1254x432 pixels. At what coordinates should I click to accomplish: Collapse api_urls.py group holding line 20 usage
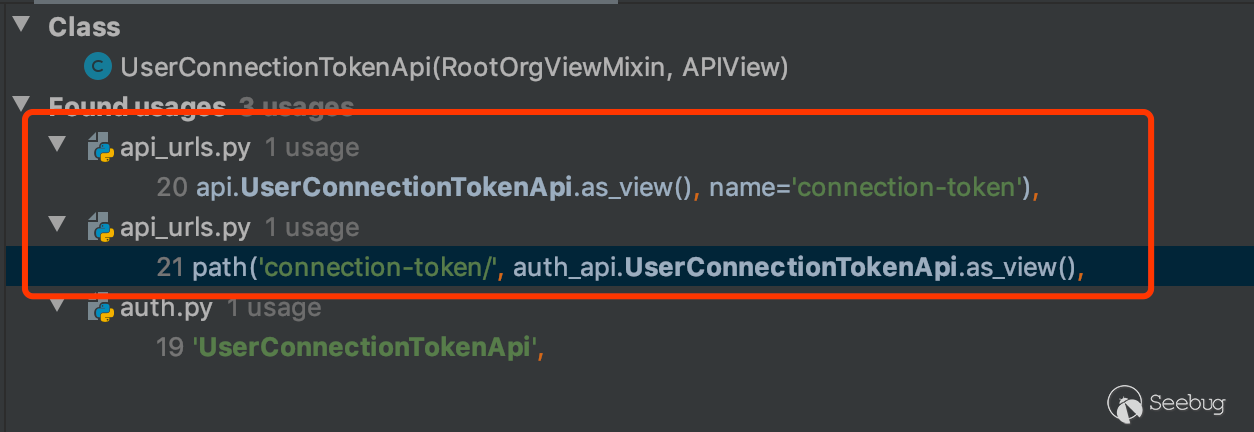[58, 146]
